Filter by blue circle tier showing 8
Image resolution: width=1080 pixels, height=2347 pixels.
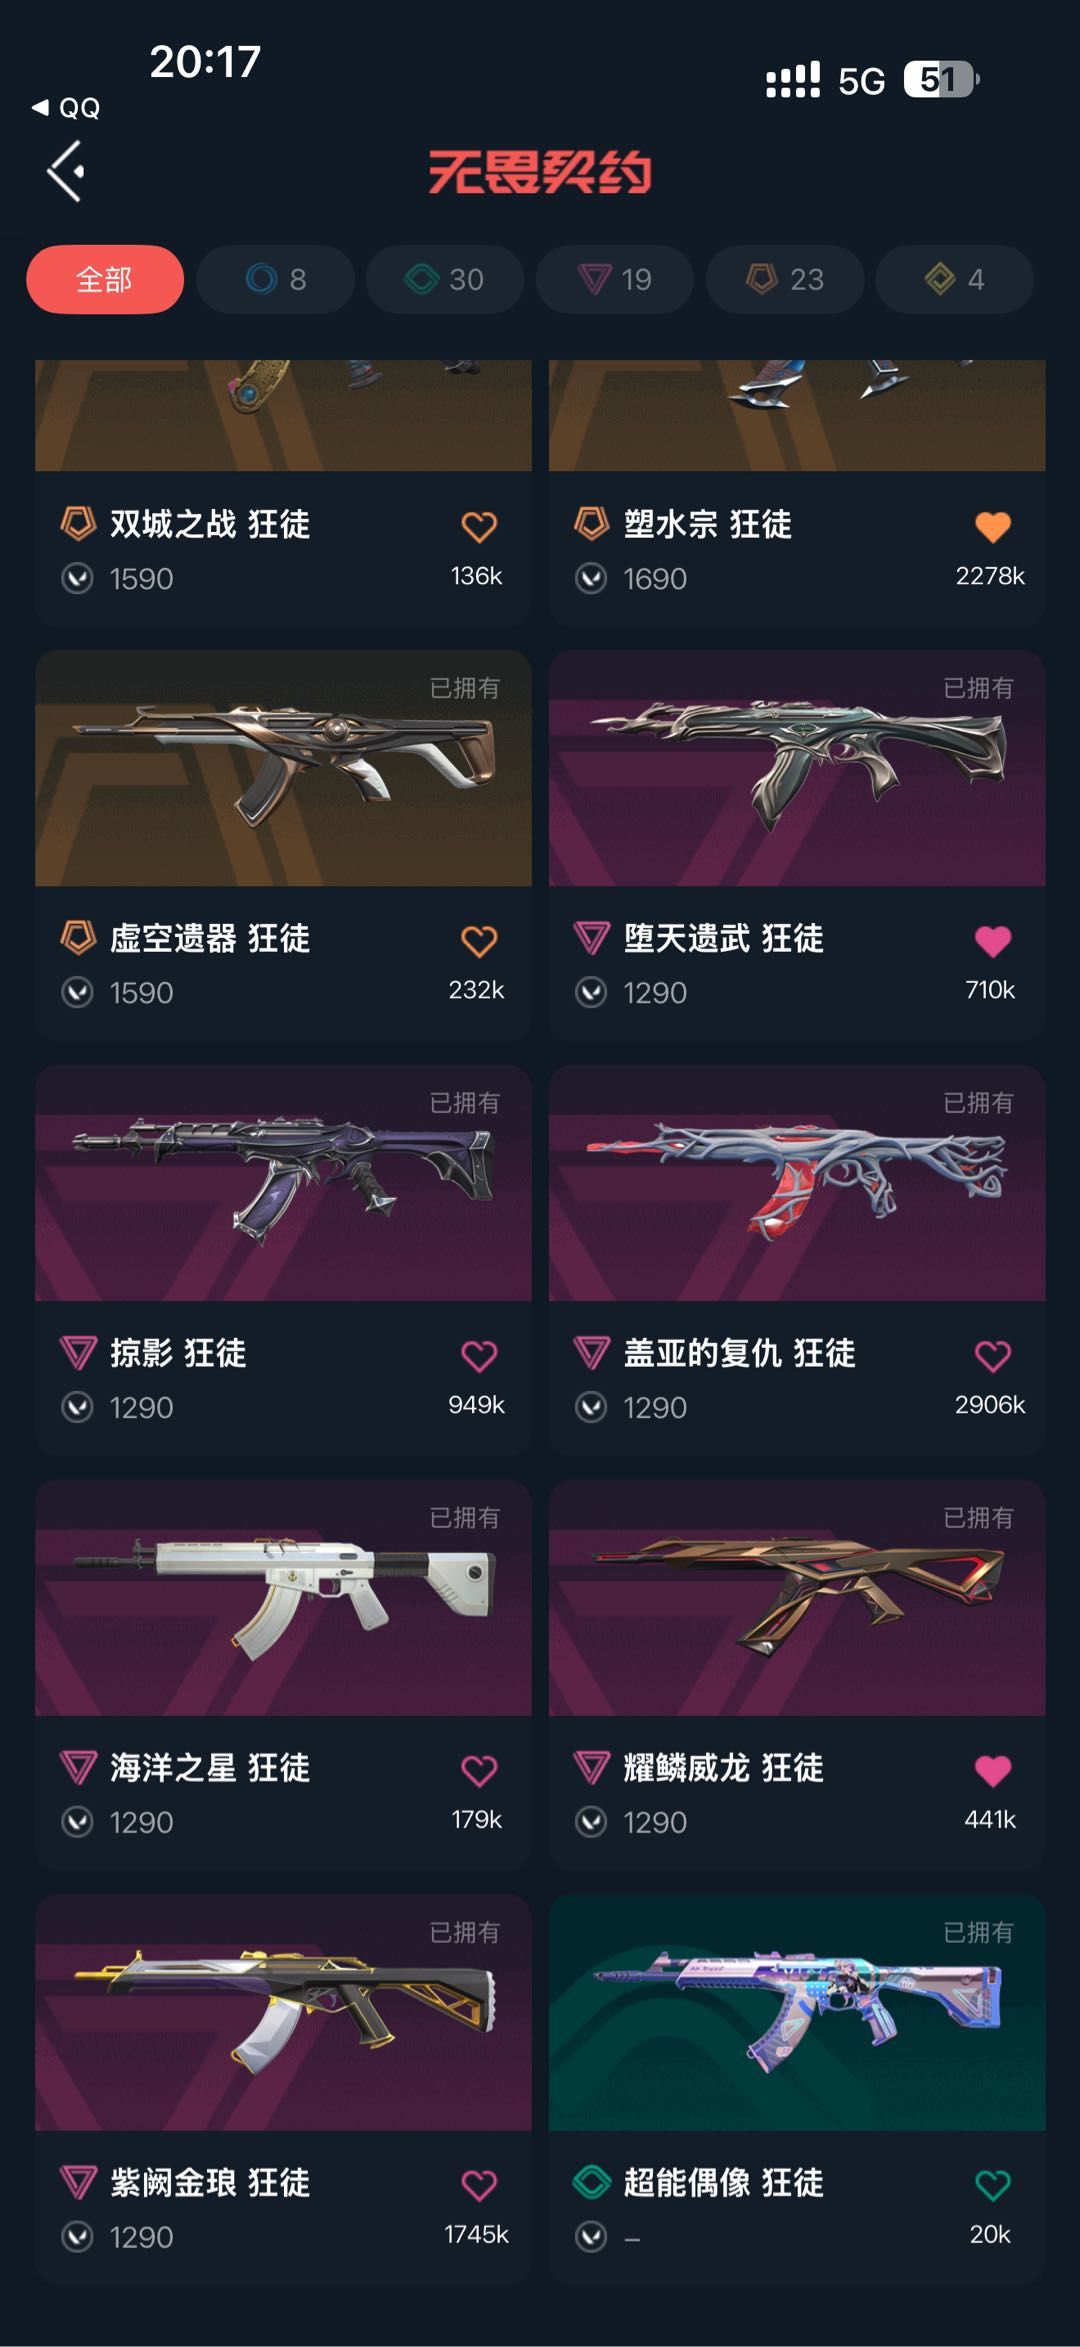[276, 279]
